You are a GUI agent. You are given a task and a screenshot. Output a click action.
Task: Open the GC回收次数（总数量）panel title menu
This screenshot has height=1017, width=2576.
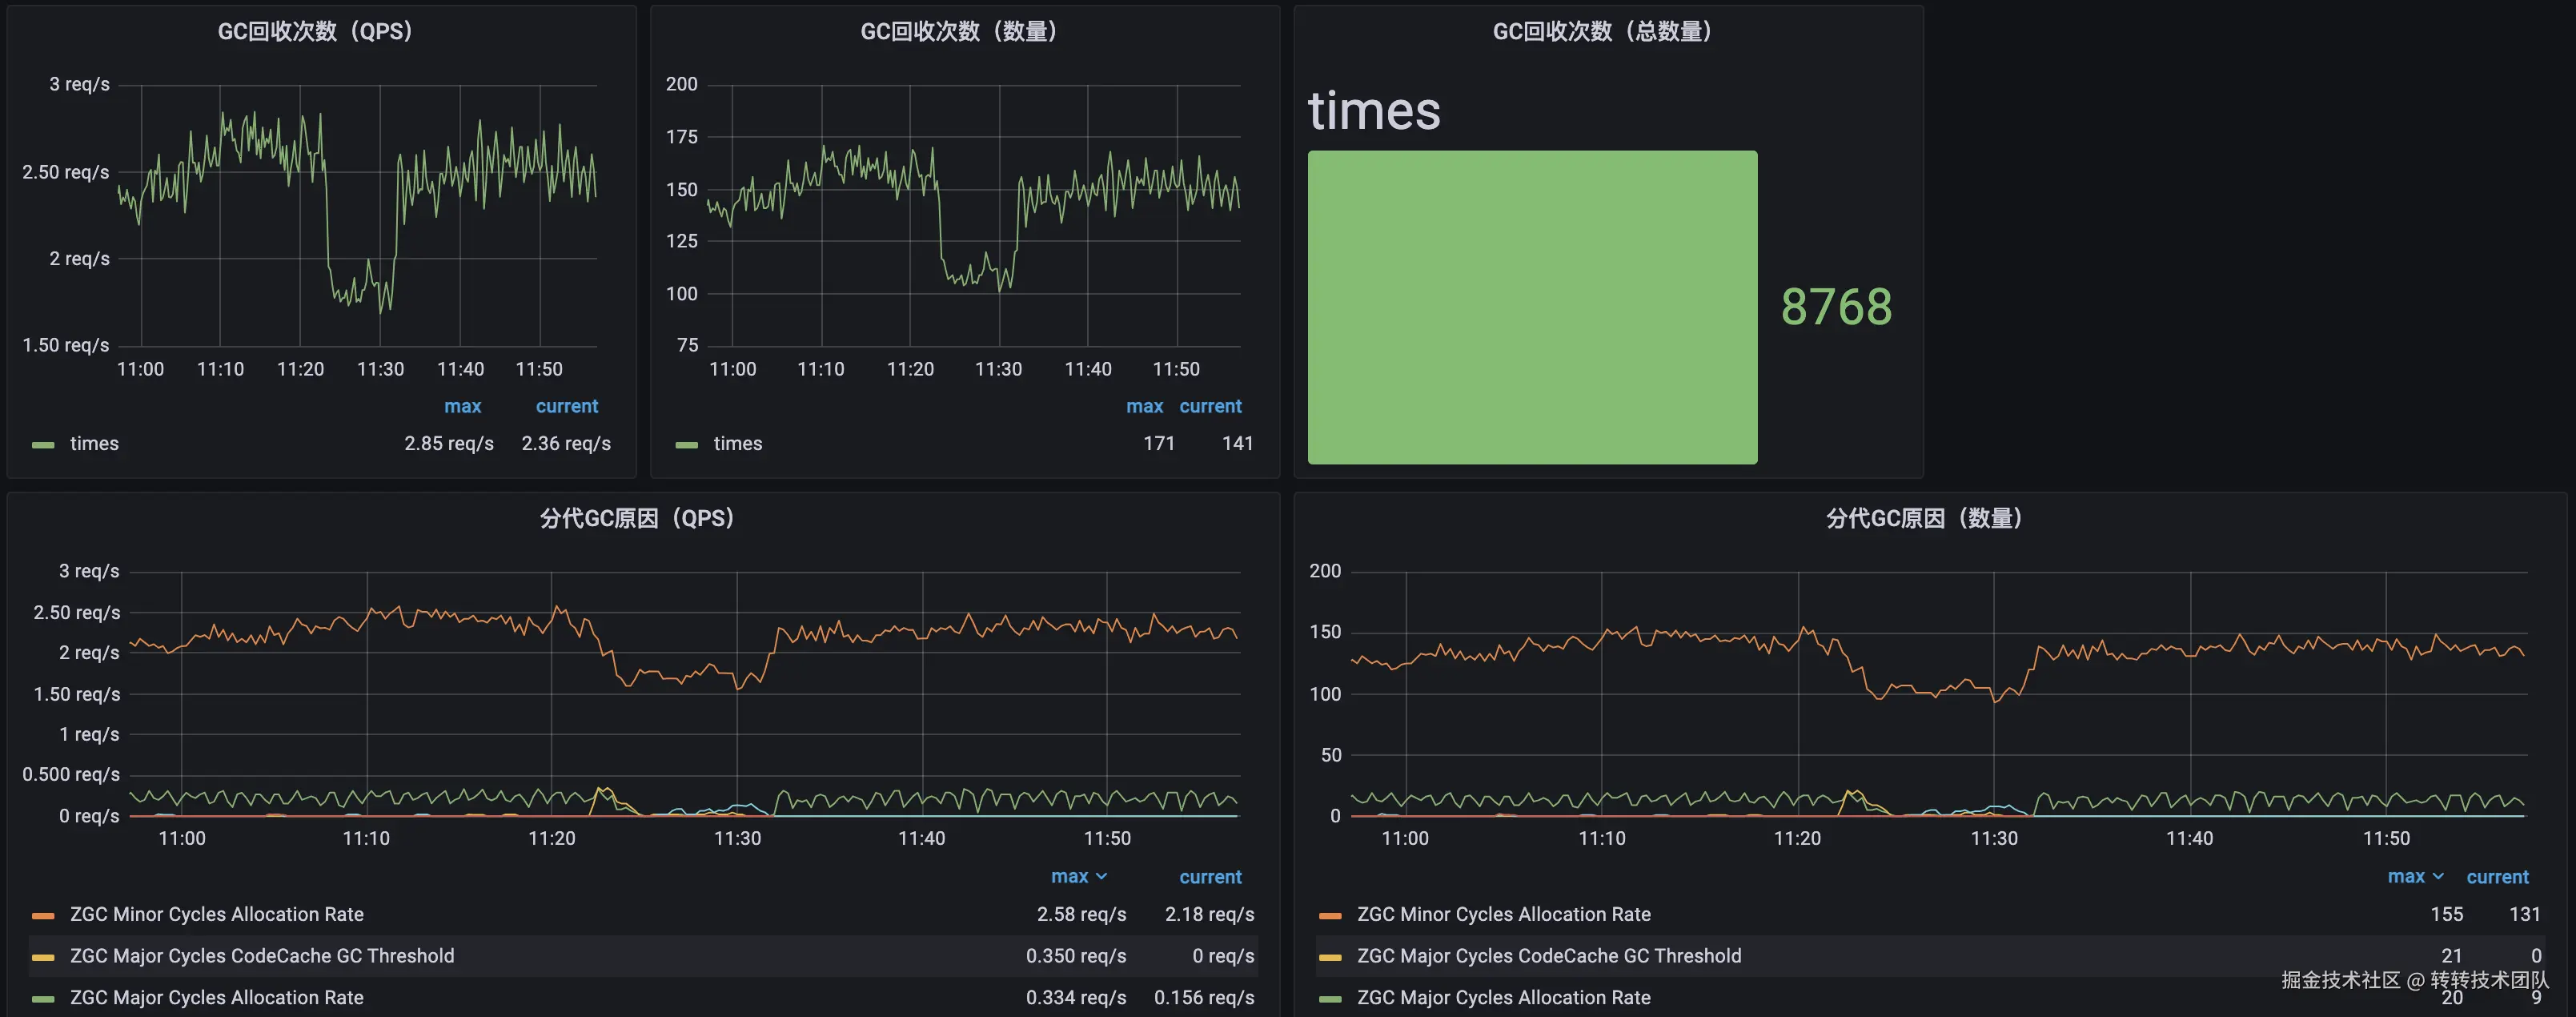coord(1602,31)
